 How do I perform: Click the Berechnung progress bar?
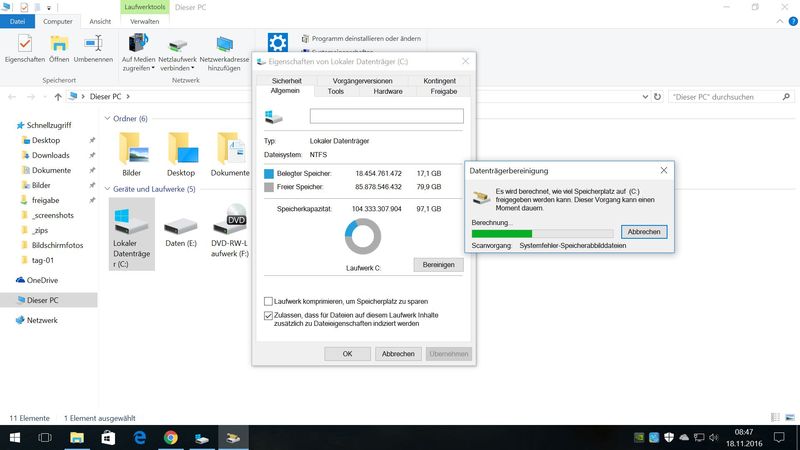coord(542,234)
